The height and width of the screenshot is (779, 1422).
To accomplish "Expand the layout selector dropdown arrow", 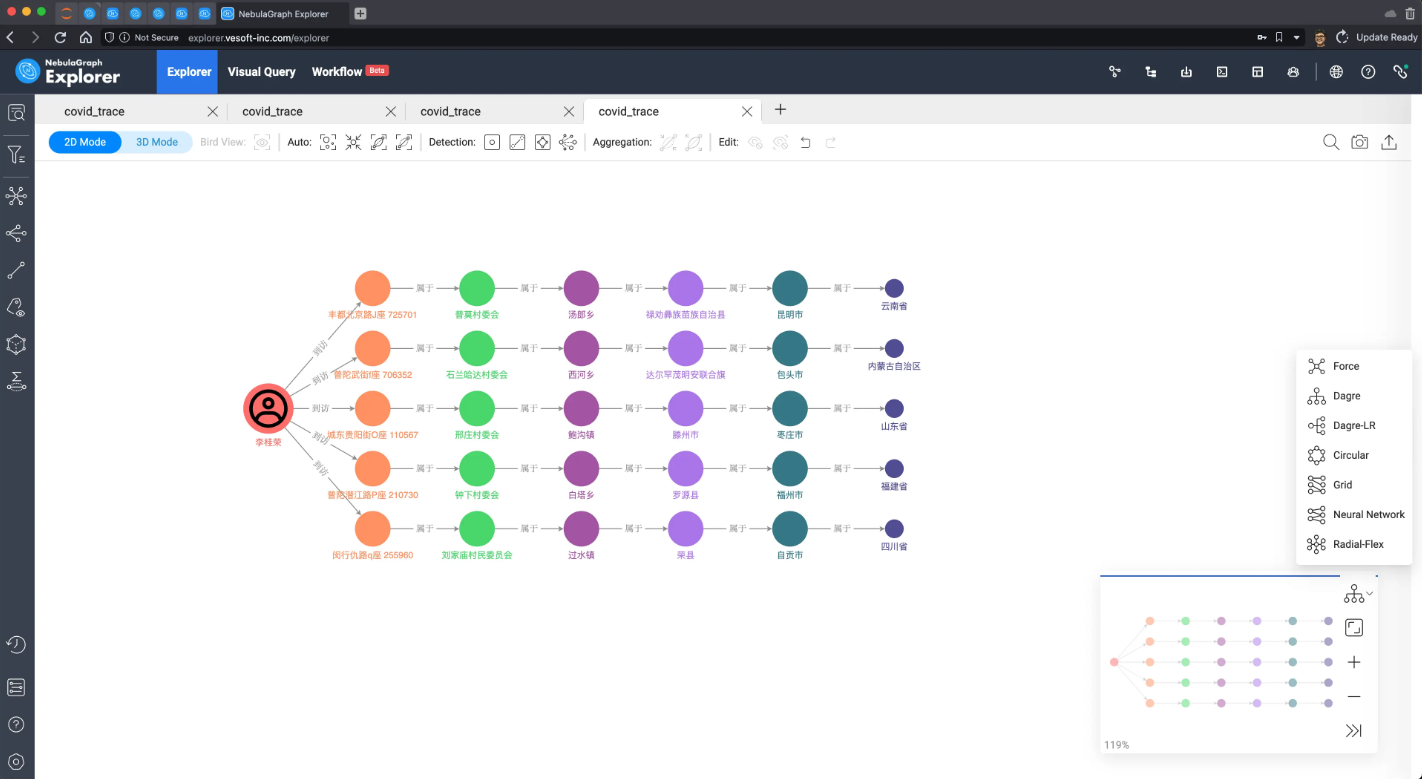I will [1369, 594].
